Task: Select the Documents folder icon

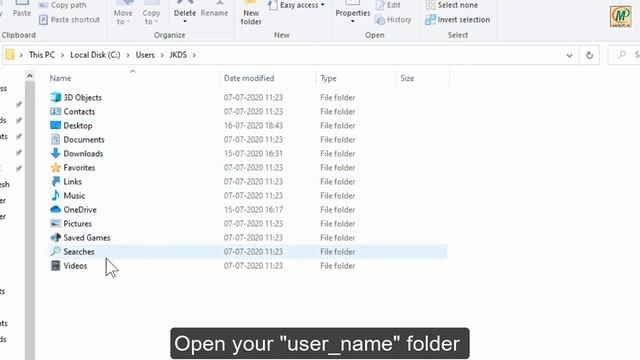Action: pos(56,139)
